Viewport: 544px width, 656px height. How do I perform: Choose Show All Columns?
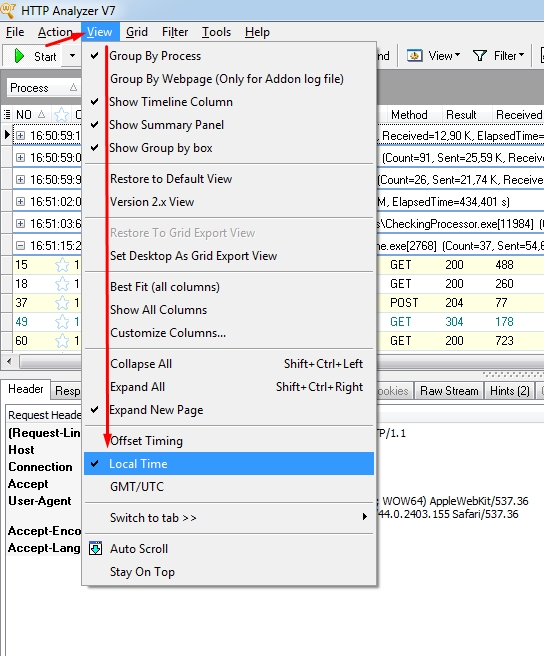click(x=229, y=310)
